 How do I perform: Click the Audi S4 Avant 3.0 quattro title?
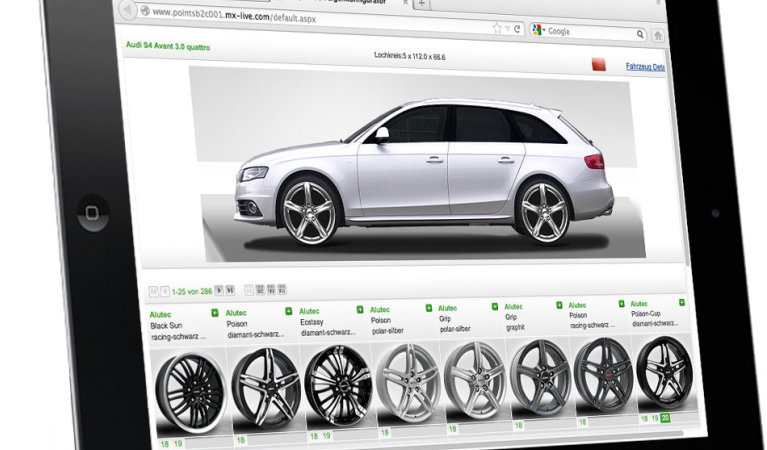tap(168, 46)
